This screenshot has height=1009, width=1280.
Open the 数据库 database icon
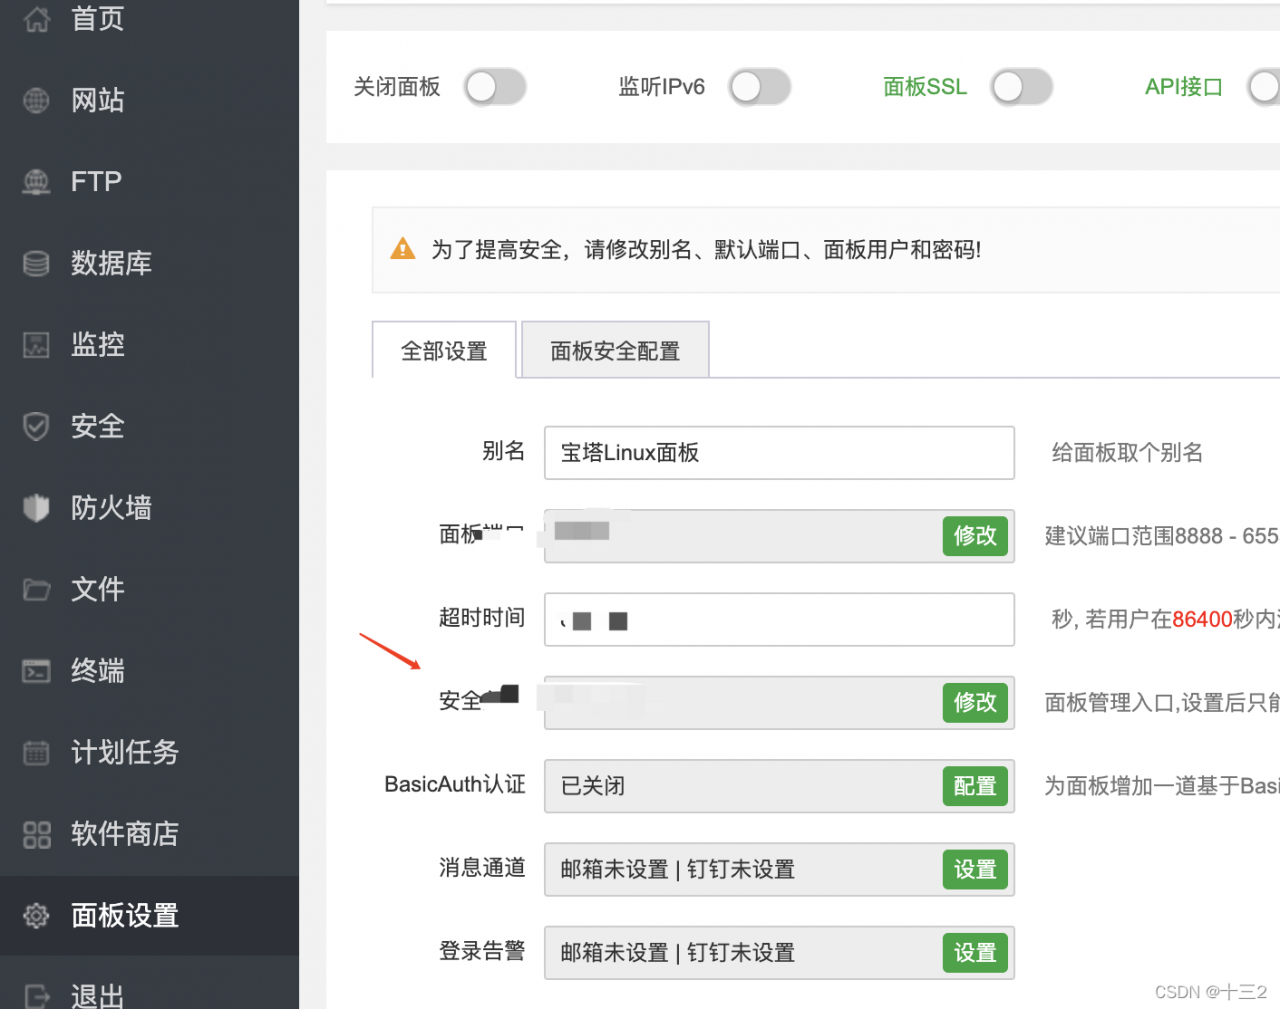coord(36,263)
